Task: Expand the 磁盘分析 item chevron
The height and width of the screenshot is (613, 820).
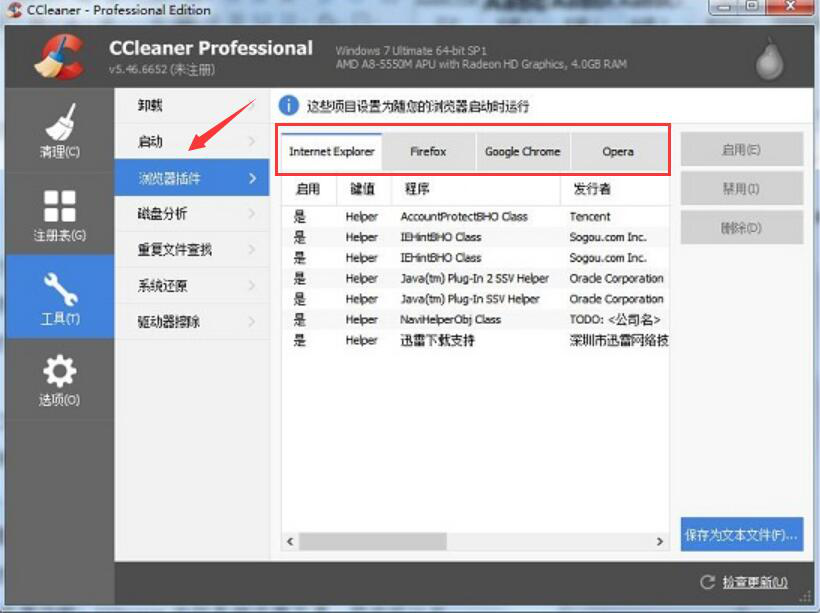Action: pyautogui.click(x=255, y=213)
